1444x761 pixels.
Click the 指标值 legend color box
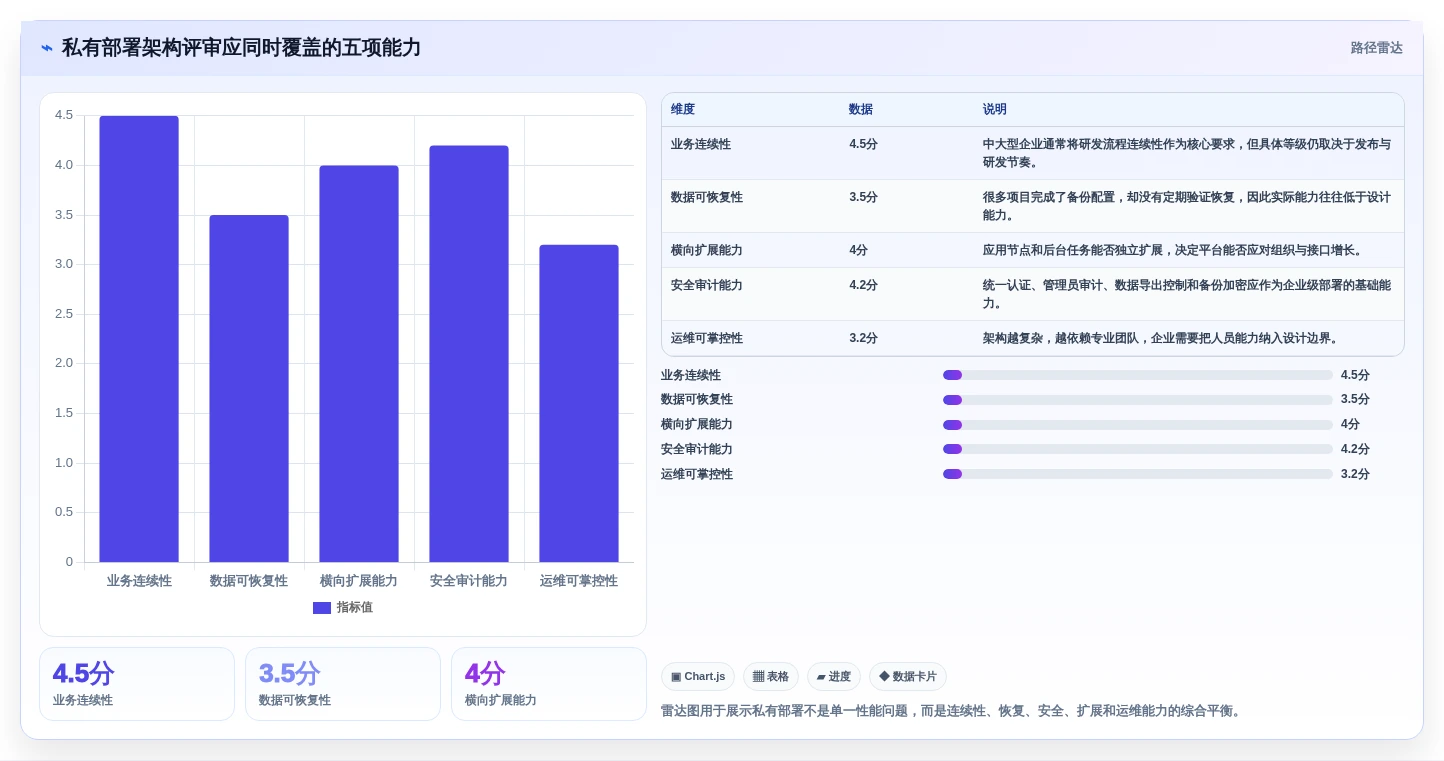pyautogui.click(x=322, y=608)
